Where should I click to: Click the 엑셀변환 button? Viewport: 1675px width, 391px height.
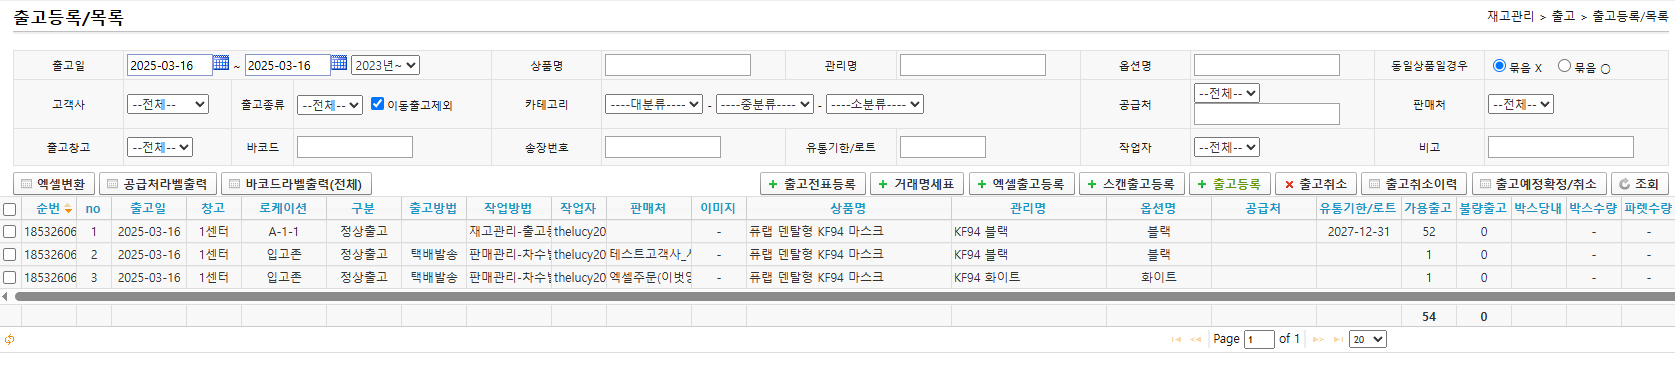point(54,184)
